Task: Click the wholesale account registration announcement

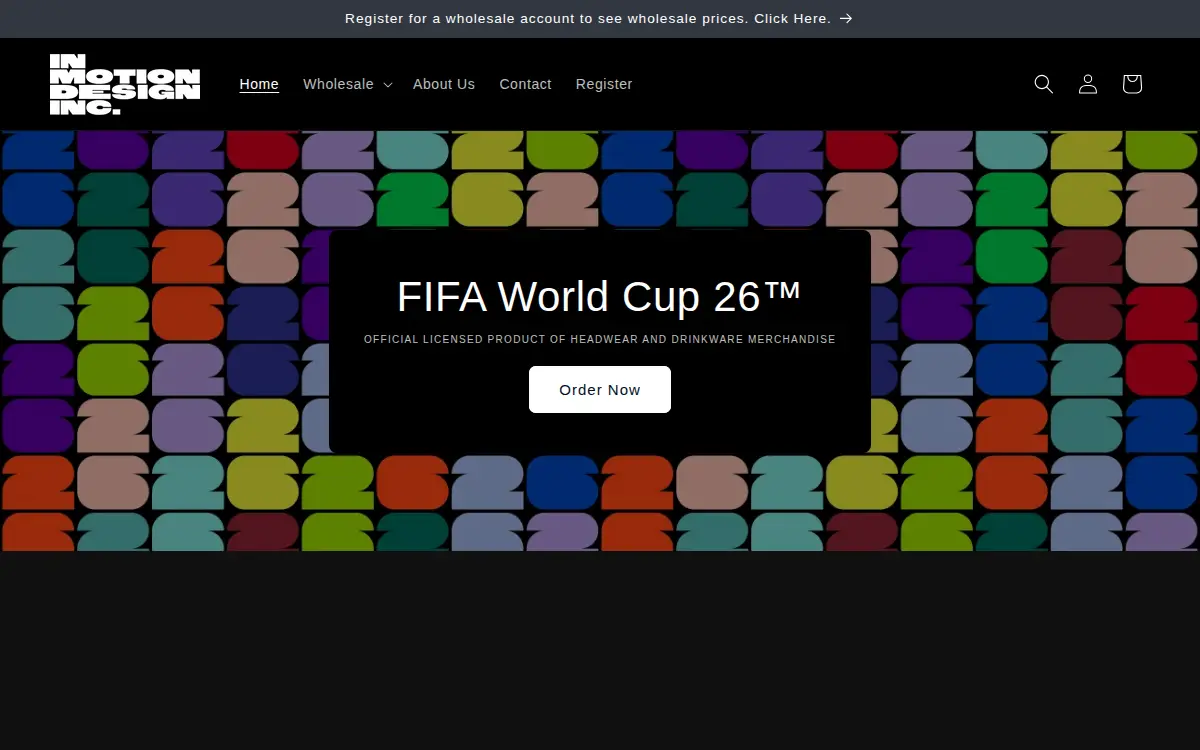Action: (599, 18)
